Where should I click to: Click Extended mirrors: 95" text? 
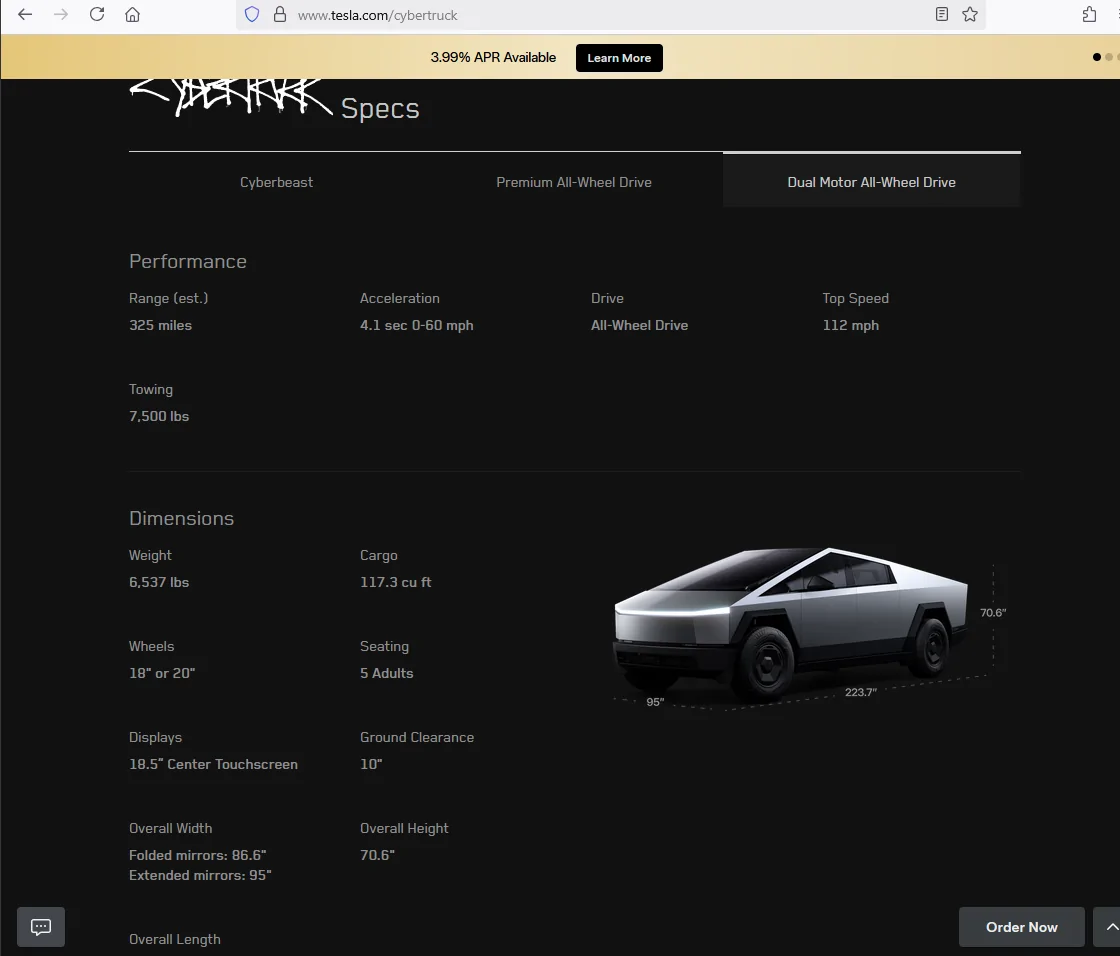(200, 875)
